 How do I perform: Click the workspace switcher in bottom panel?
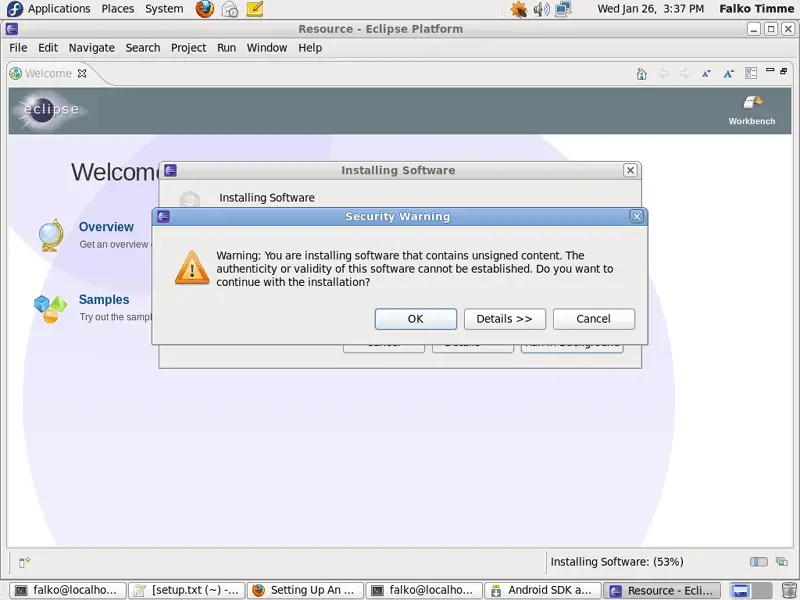point(751,591)
